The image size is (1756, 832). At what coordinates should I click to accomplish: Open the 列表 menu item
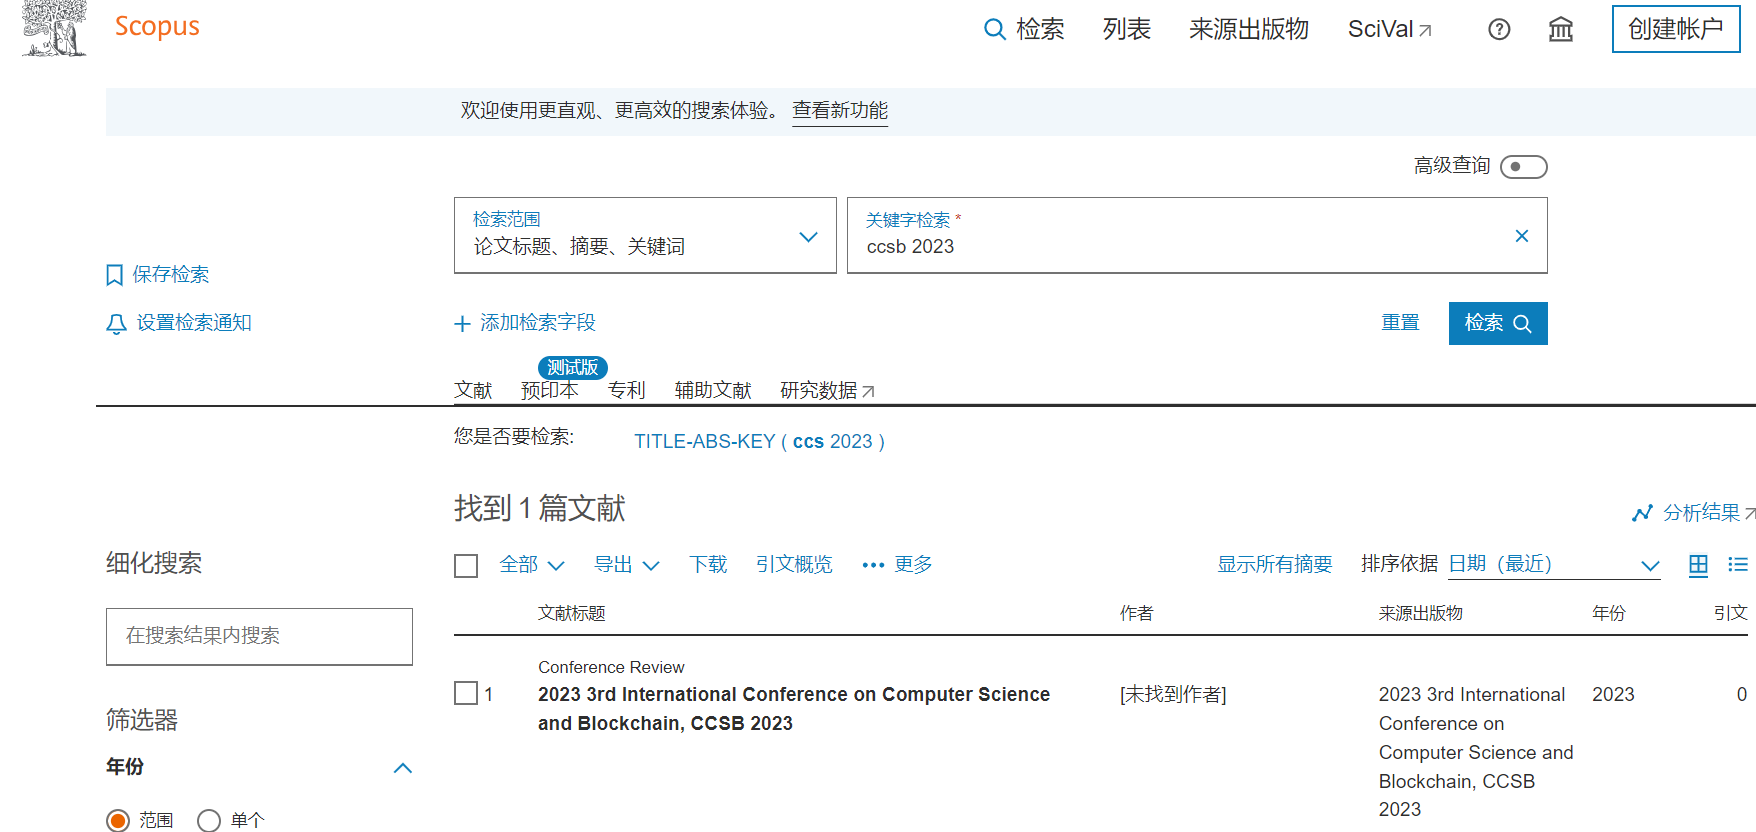pyautogui.click(x=1127, y=29)
